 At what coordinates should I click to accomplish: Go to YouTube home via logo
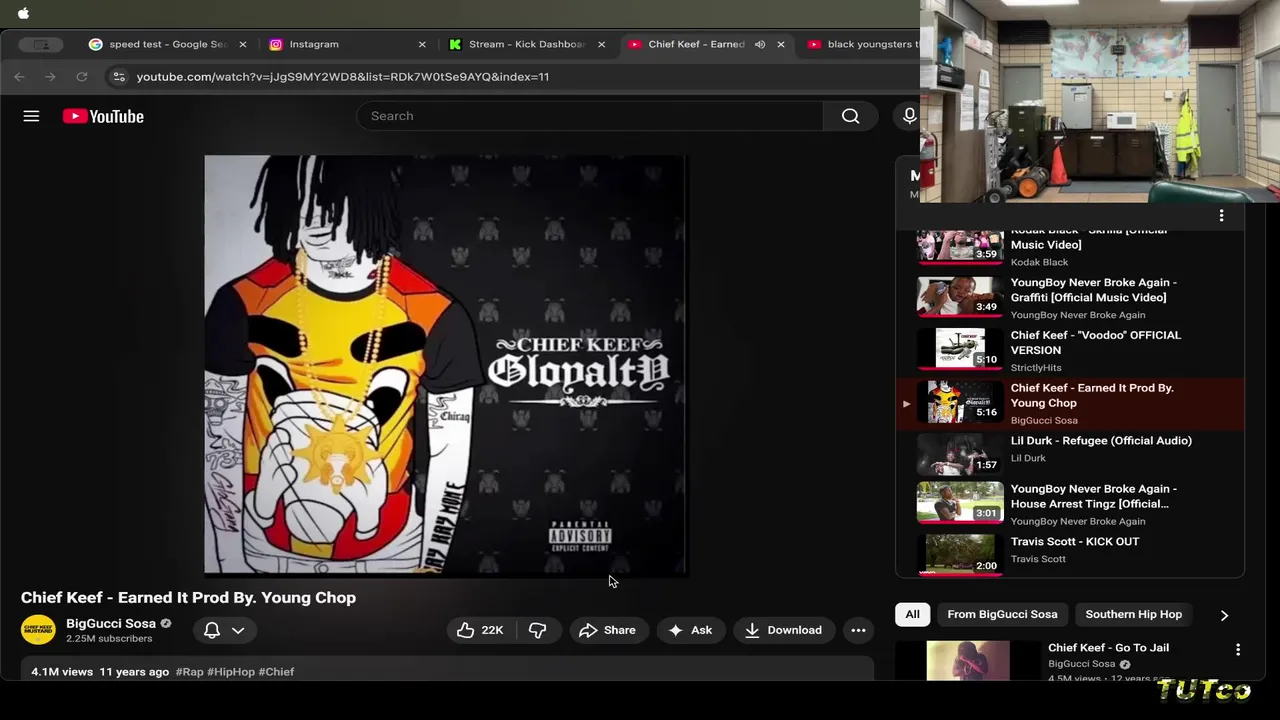tap(103, 116)
